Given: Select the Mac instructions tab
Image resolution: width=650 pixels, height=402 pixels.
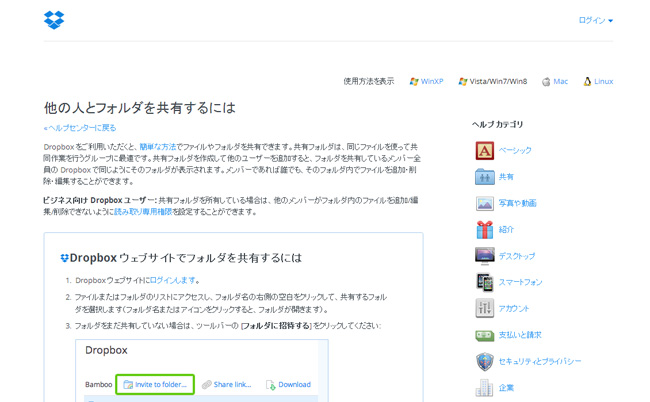Looking at the screenshot, I should pos(555,82).
